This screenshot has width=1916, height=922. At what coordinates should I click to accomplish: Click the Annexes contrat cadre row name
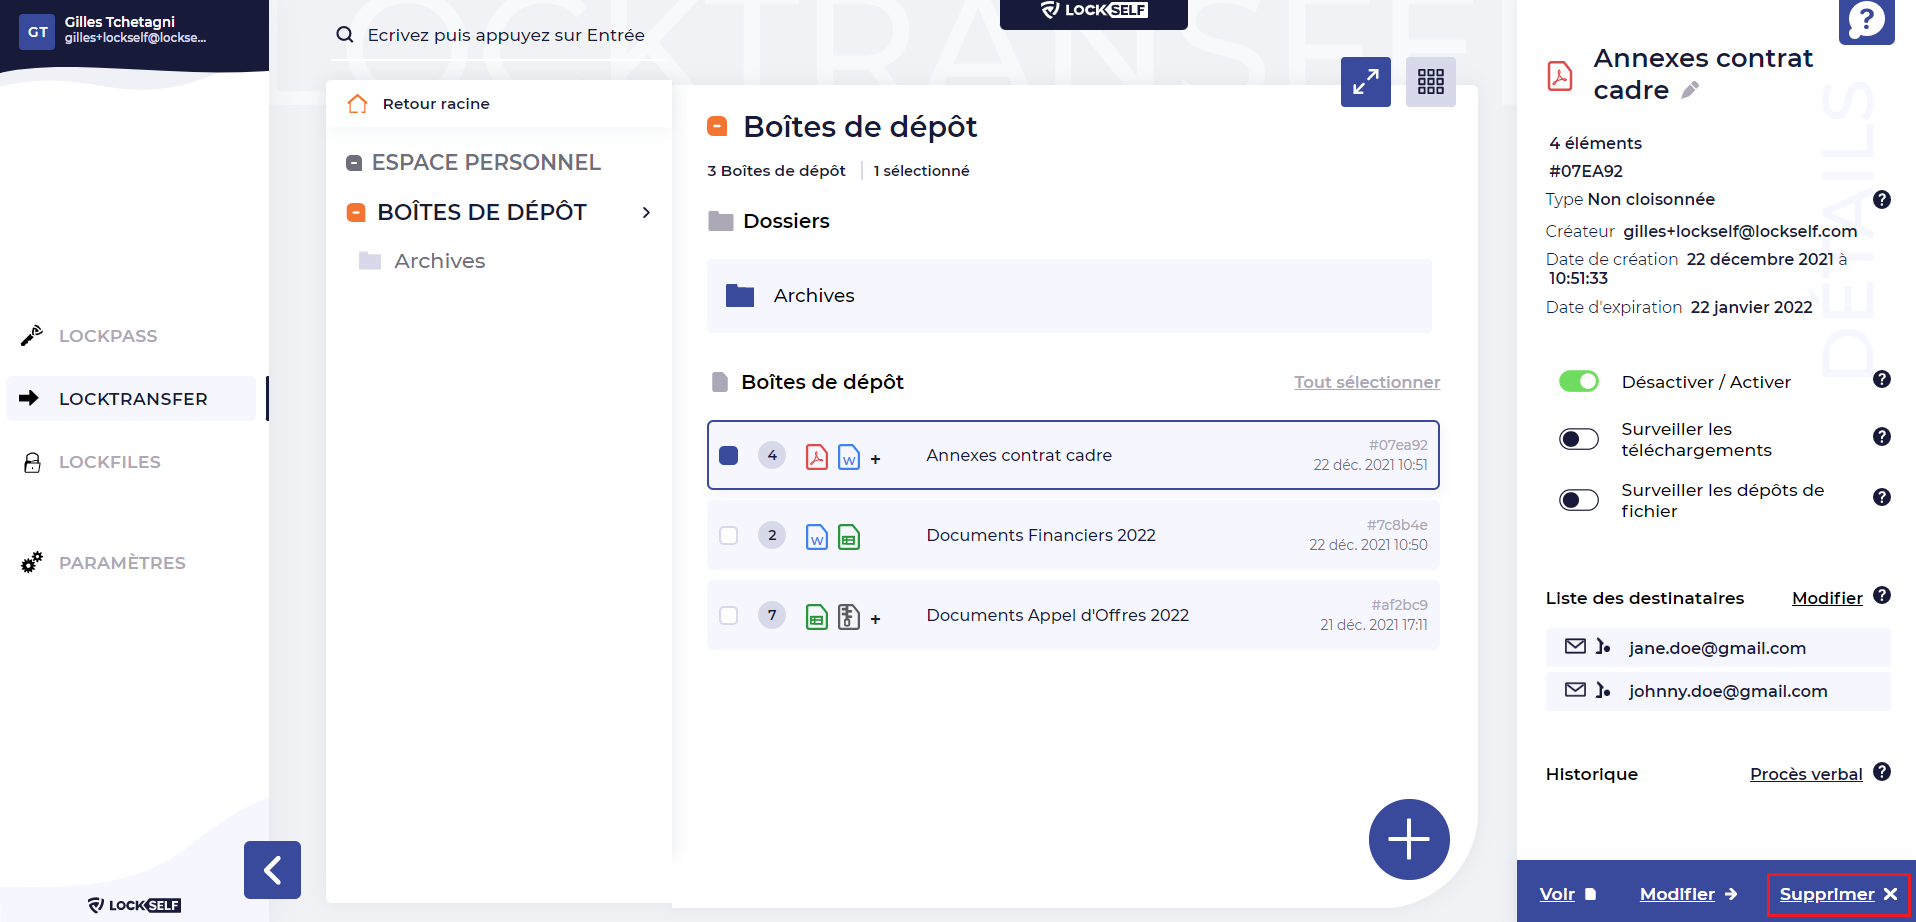coord(1019,455)
